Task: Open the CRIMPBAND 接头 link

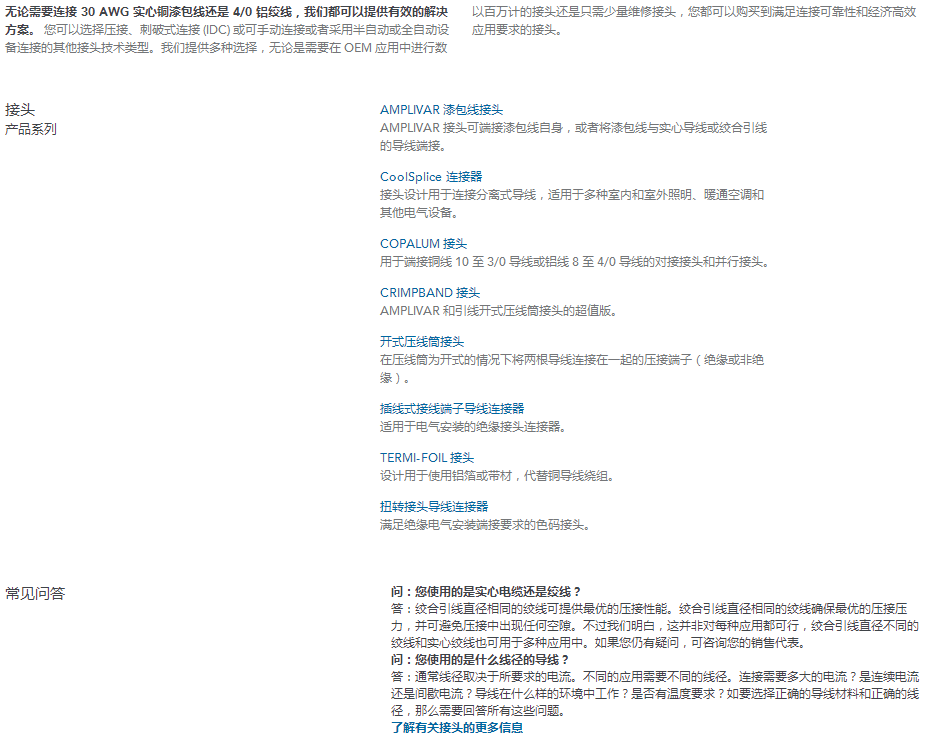Action: [x=430, y=293]
